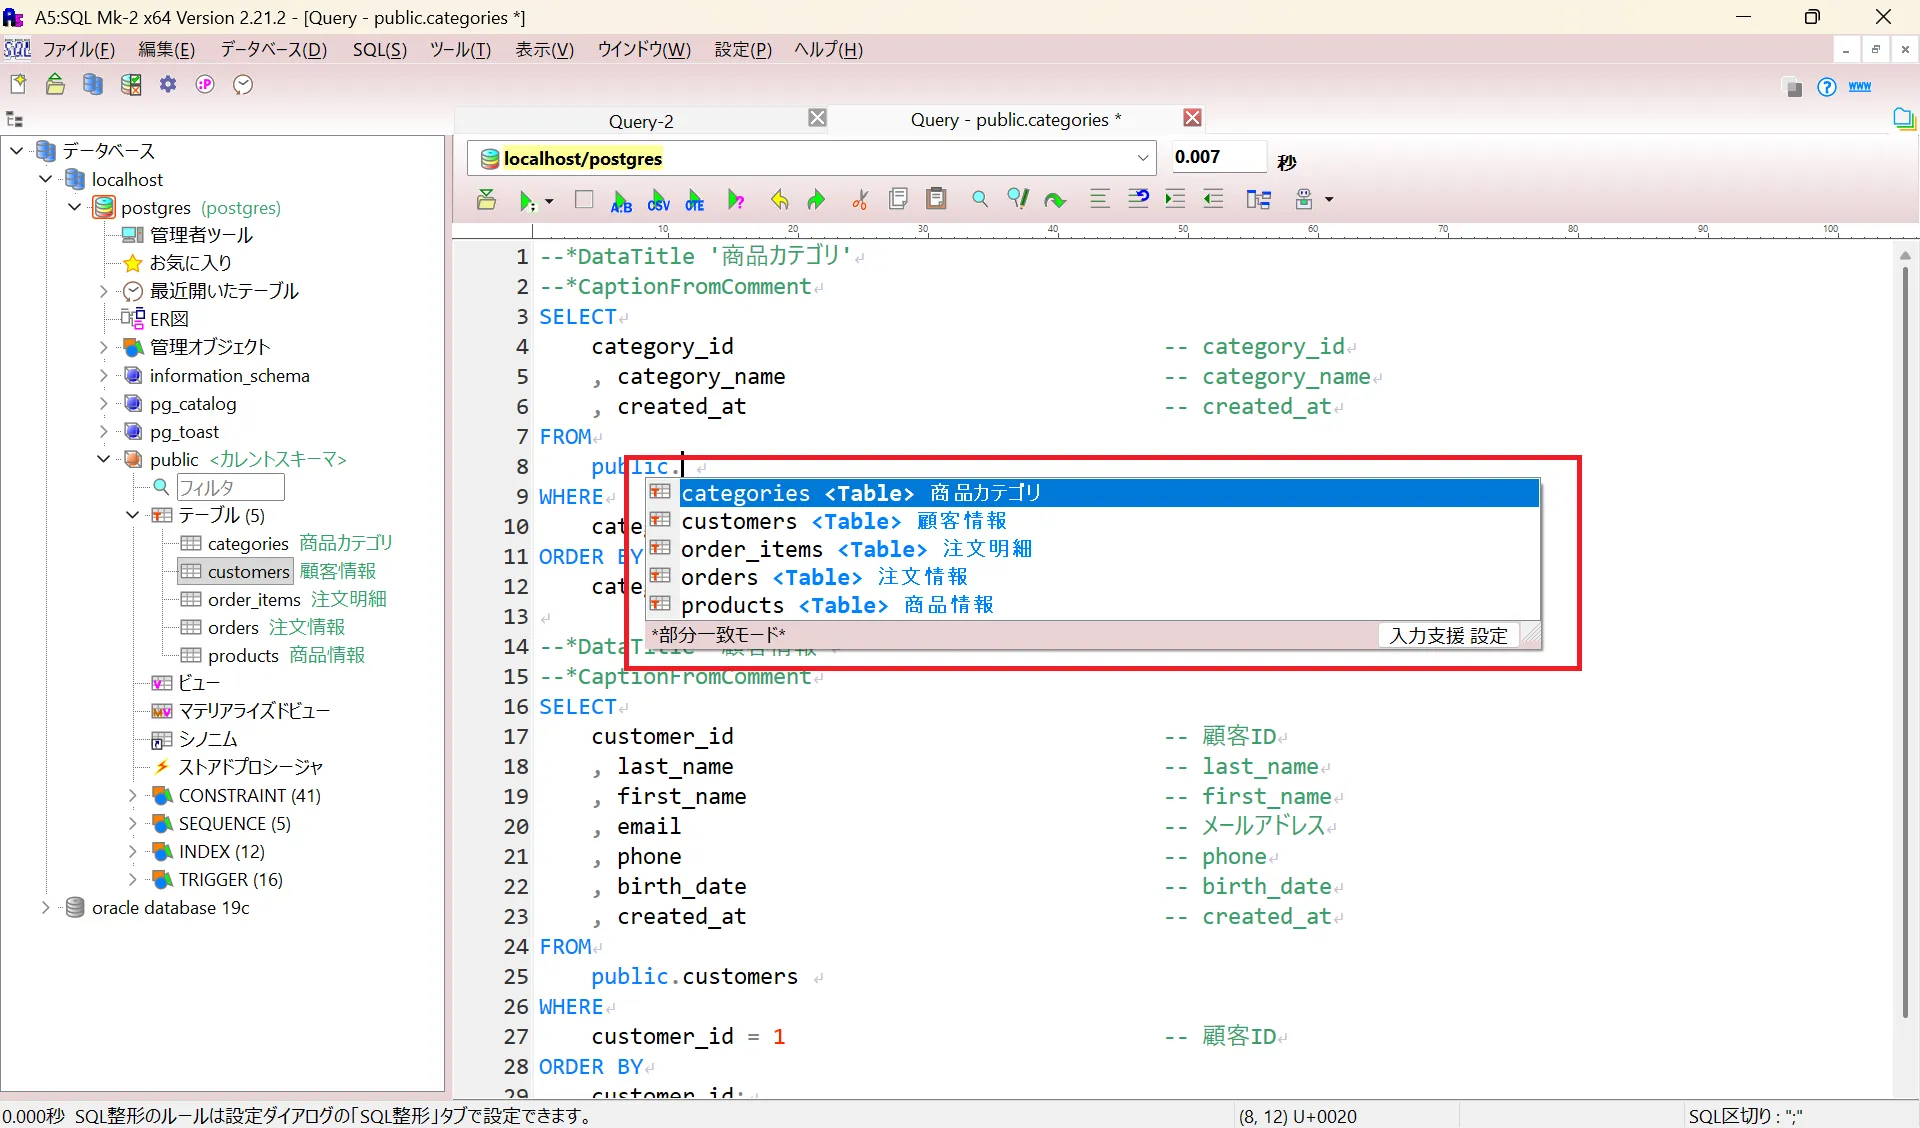Expand the 最近開いたテーブル node
This screenshot has width=1920, height=1128.
coord(104,291)
